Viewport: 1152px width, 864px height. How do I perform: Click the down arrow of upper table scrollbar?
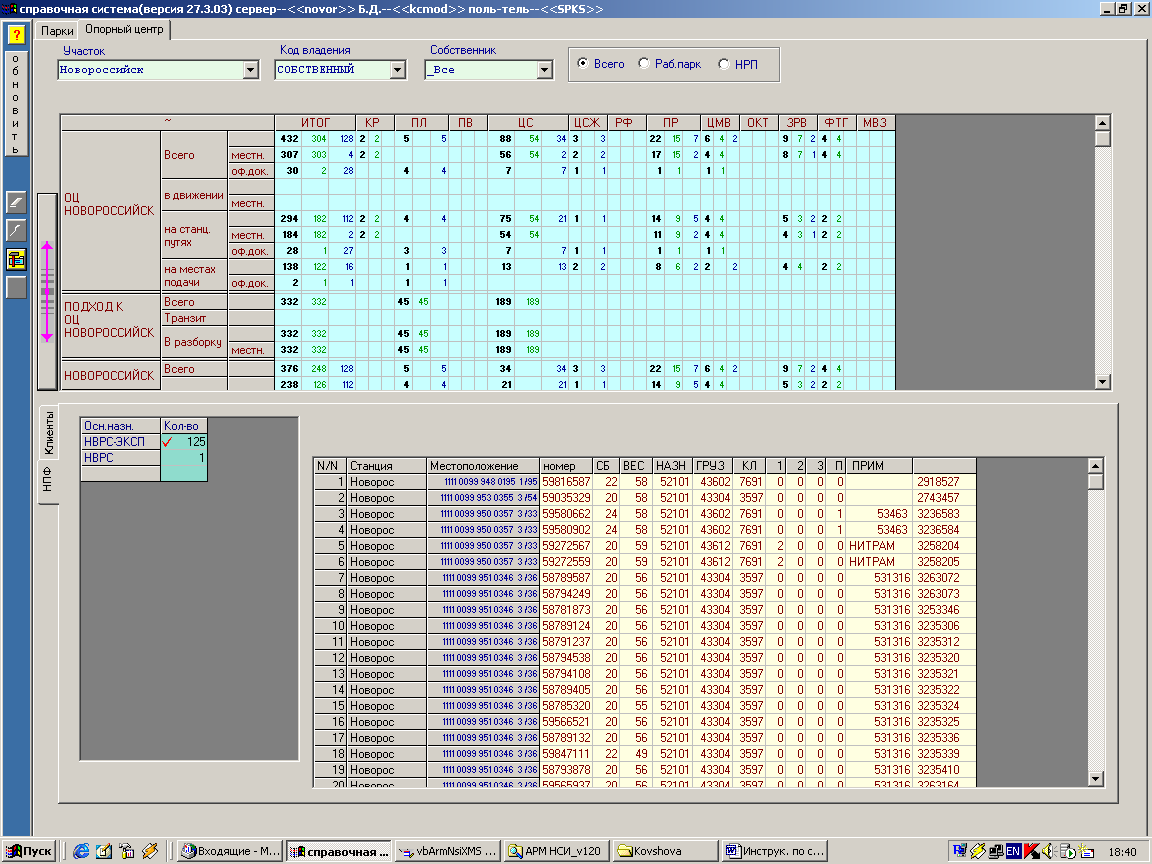pos(1102,381)
